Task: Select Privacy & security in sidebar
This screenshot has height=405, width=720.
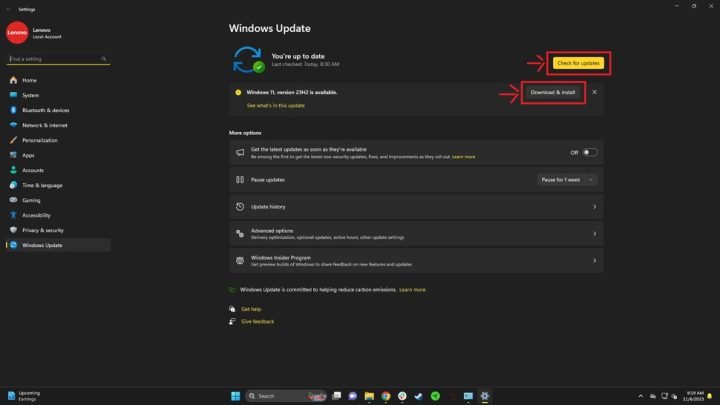Action: (43, 230)
